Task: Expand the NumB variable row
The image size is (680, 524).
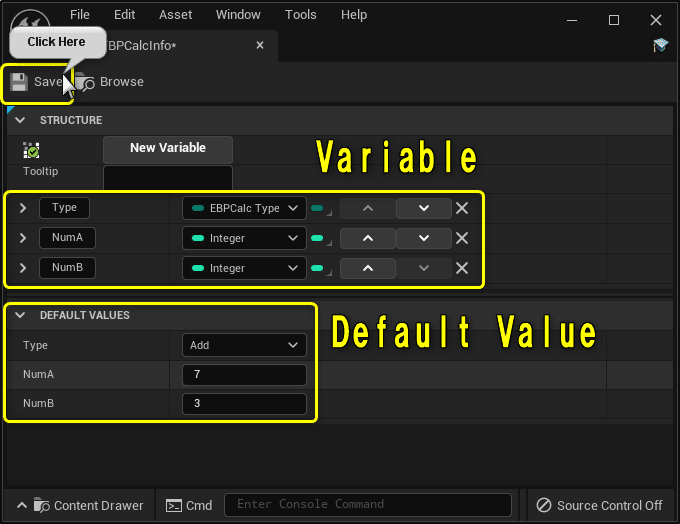Action: pos(23,268)
